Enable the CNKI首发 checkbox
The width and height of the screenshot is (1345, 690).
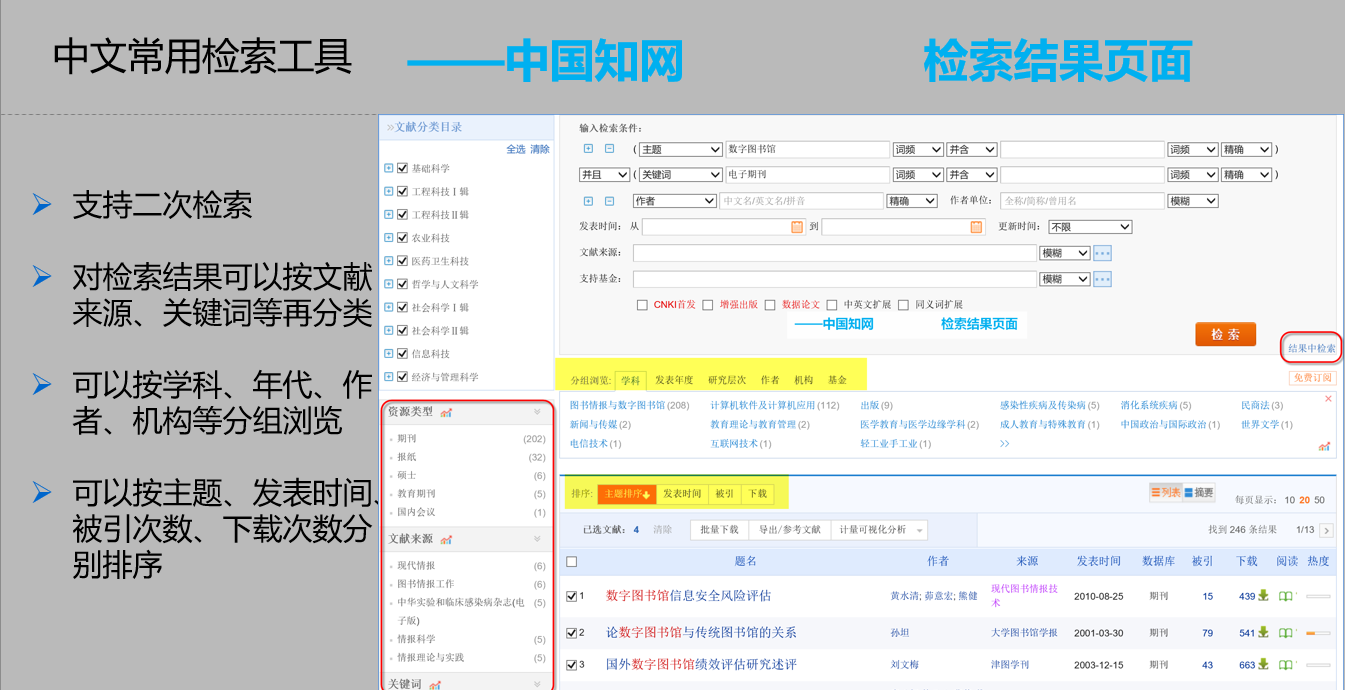pos(641,304)
